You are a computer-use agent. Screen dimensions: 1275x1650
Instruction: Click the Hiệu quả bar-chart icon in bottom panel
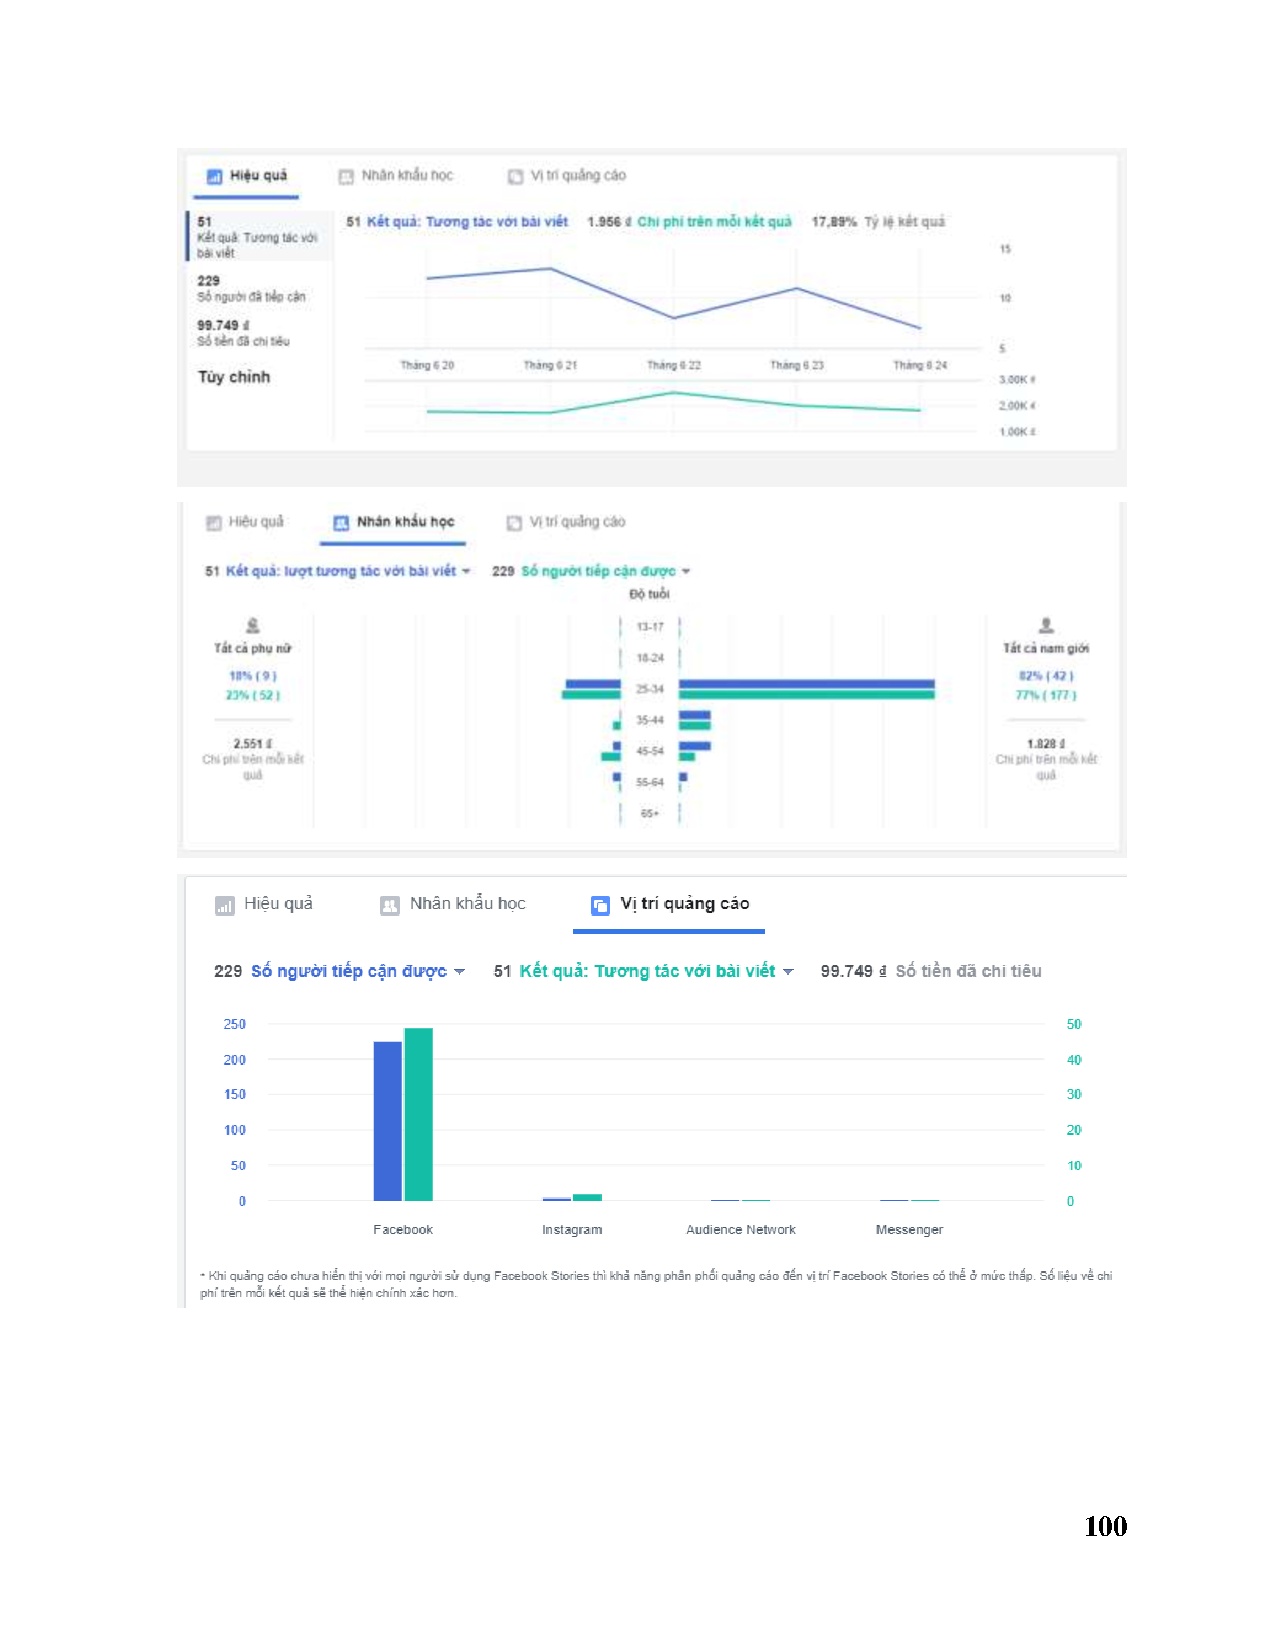pyautogui.click(x=224, y=905)
